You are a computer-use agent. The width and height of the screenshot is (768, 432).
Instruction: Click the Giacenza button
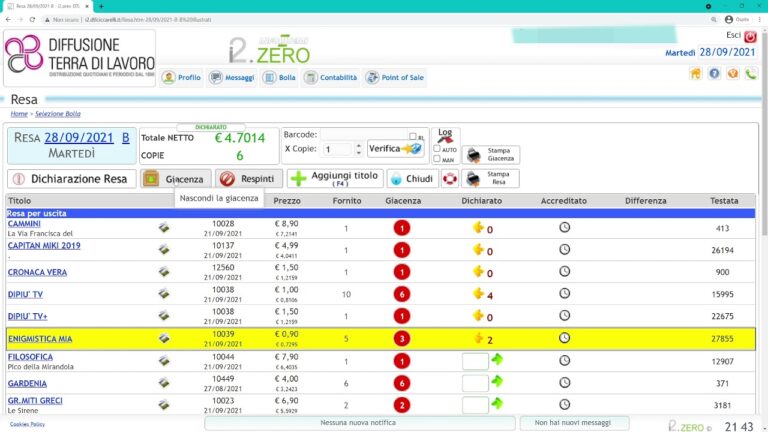(176, 179)
